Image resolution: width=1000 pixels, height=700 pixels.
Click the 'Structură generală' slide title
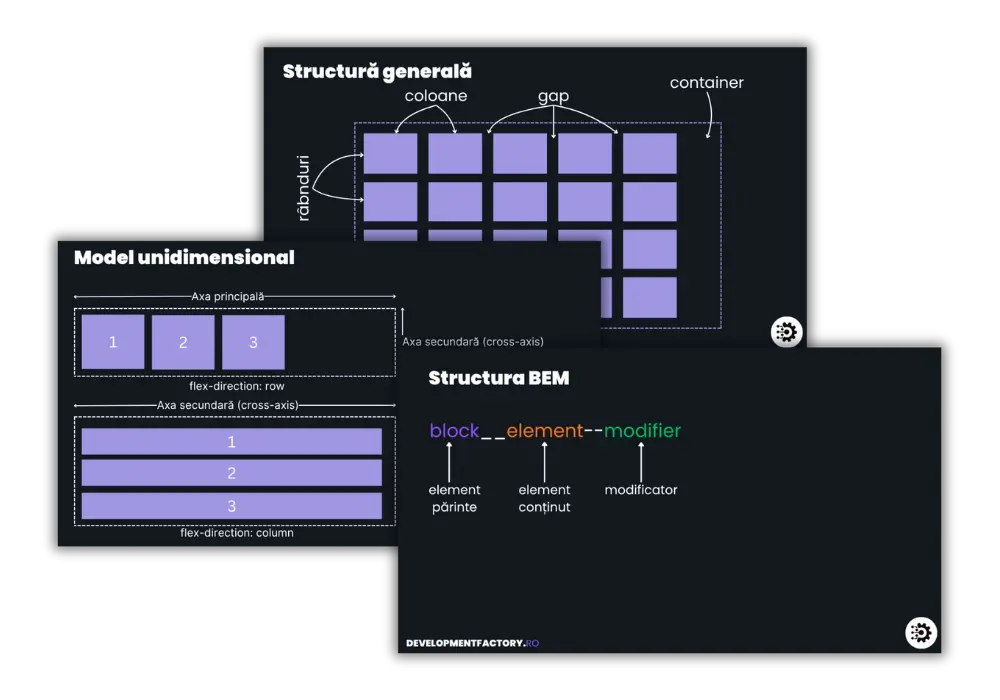click(377, 72)
